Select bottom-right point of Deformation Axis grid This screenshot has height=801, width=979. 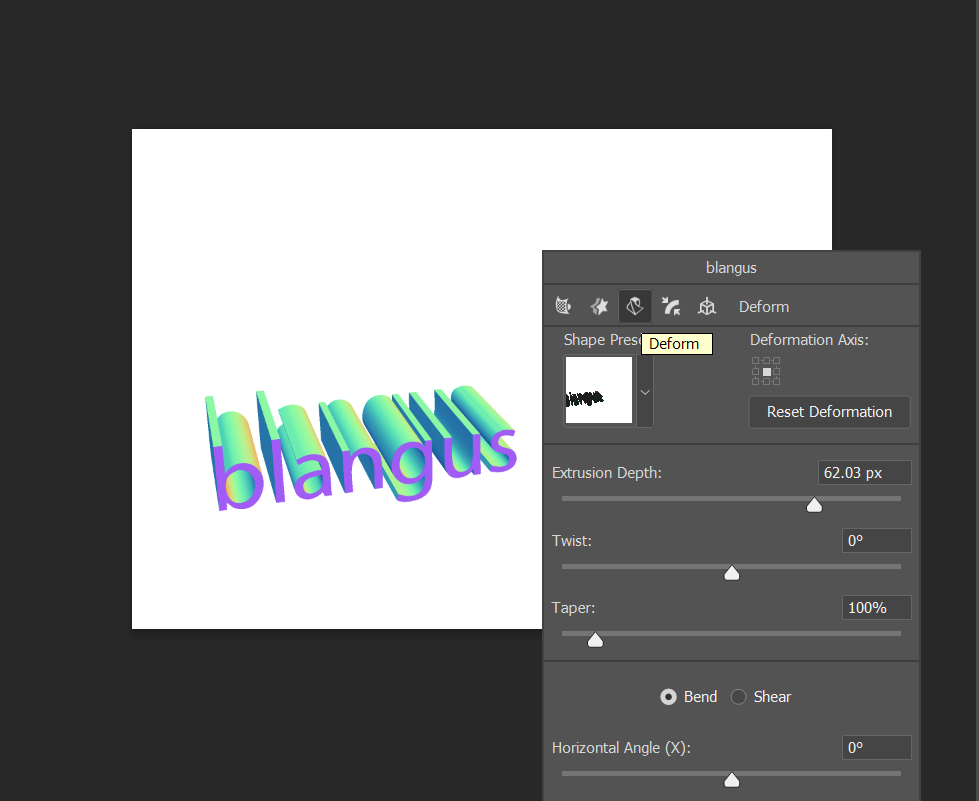(x=777, y=381)
